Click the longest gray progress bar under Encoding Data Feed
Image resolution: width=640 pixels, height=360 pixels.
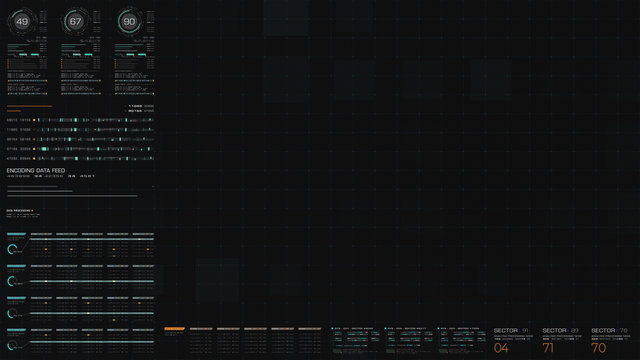73,196
